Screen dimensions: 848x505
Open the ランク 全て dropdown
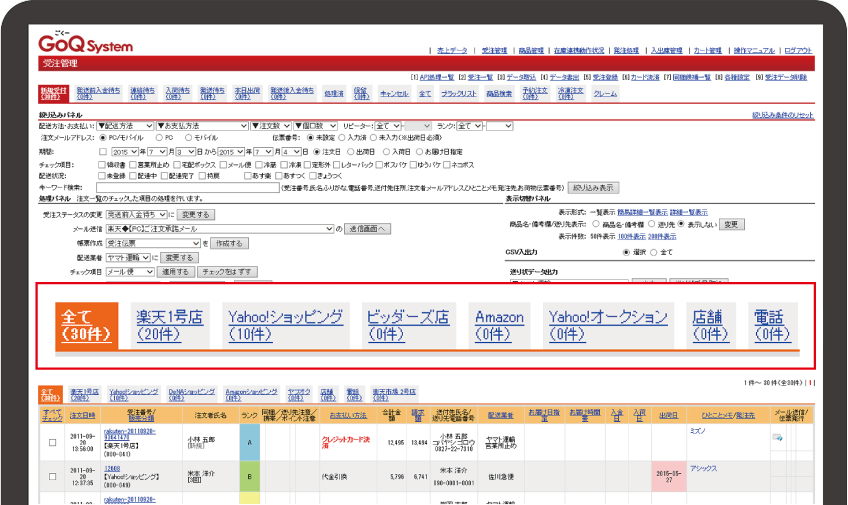click(469, 126)
